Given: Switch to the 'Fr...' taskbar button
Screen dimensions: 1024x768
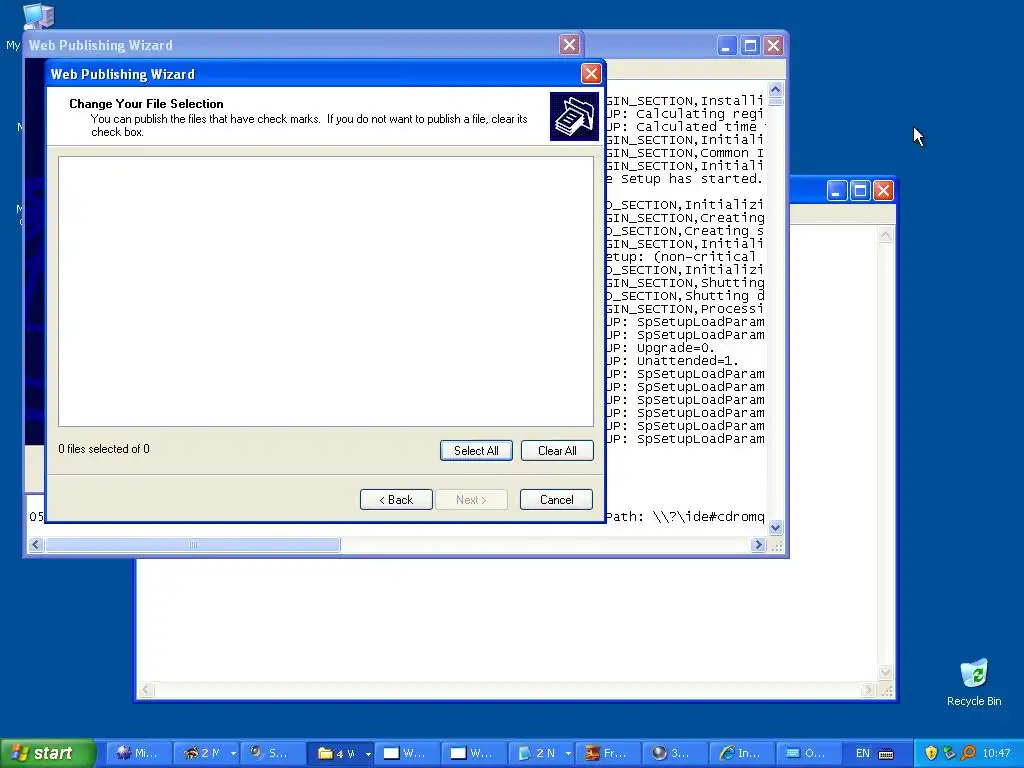Looking at the screenshot, I should (x=609, y=753).
